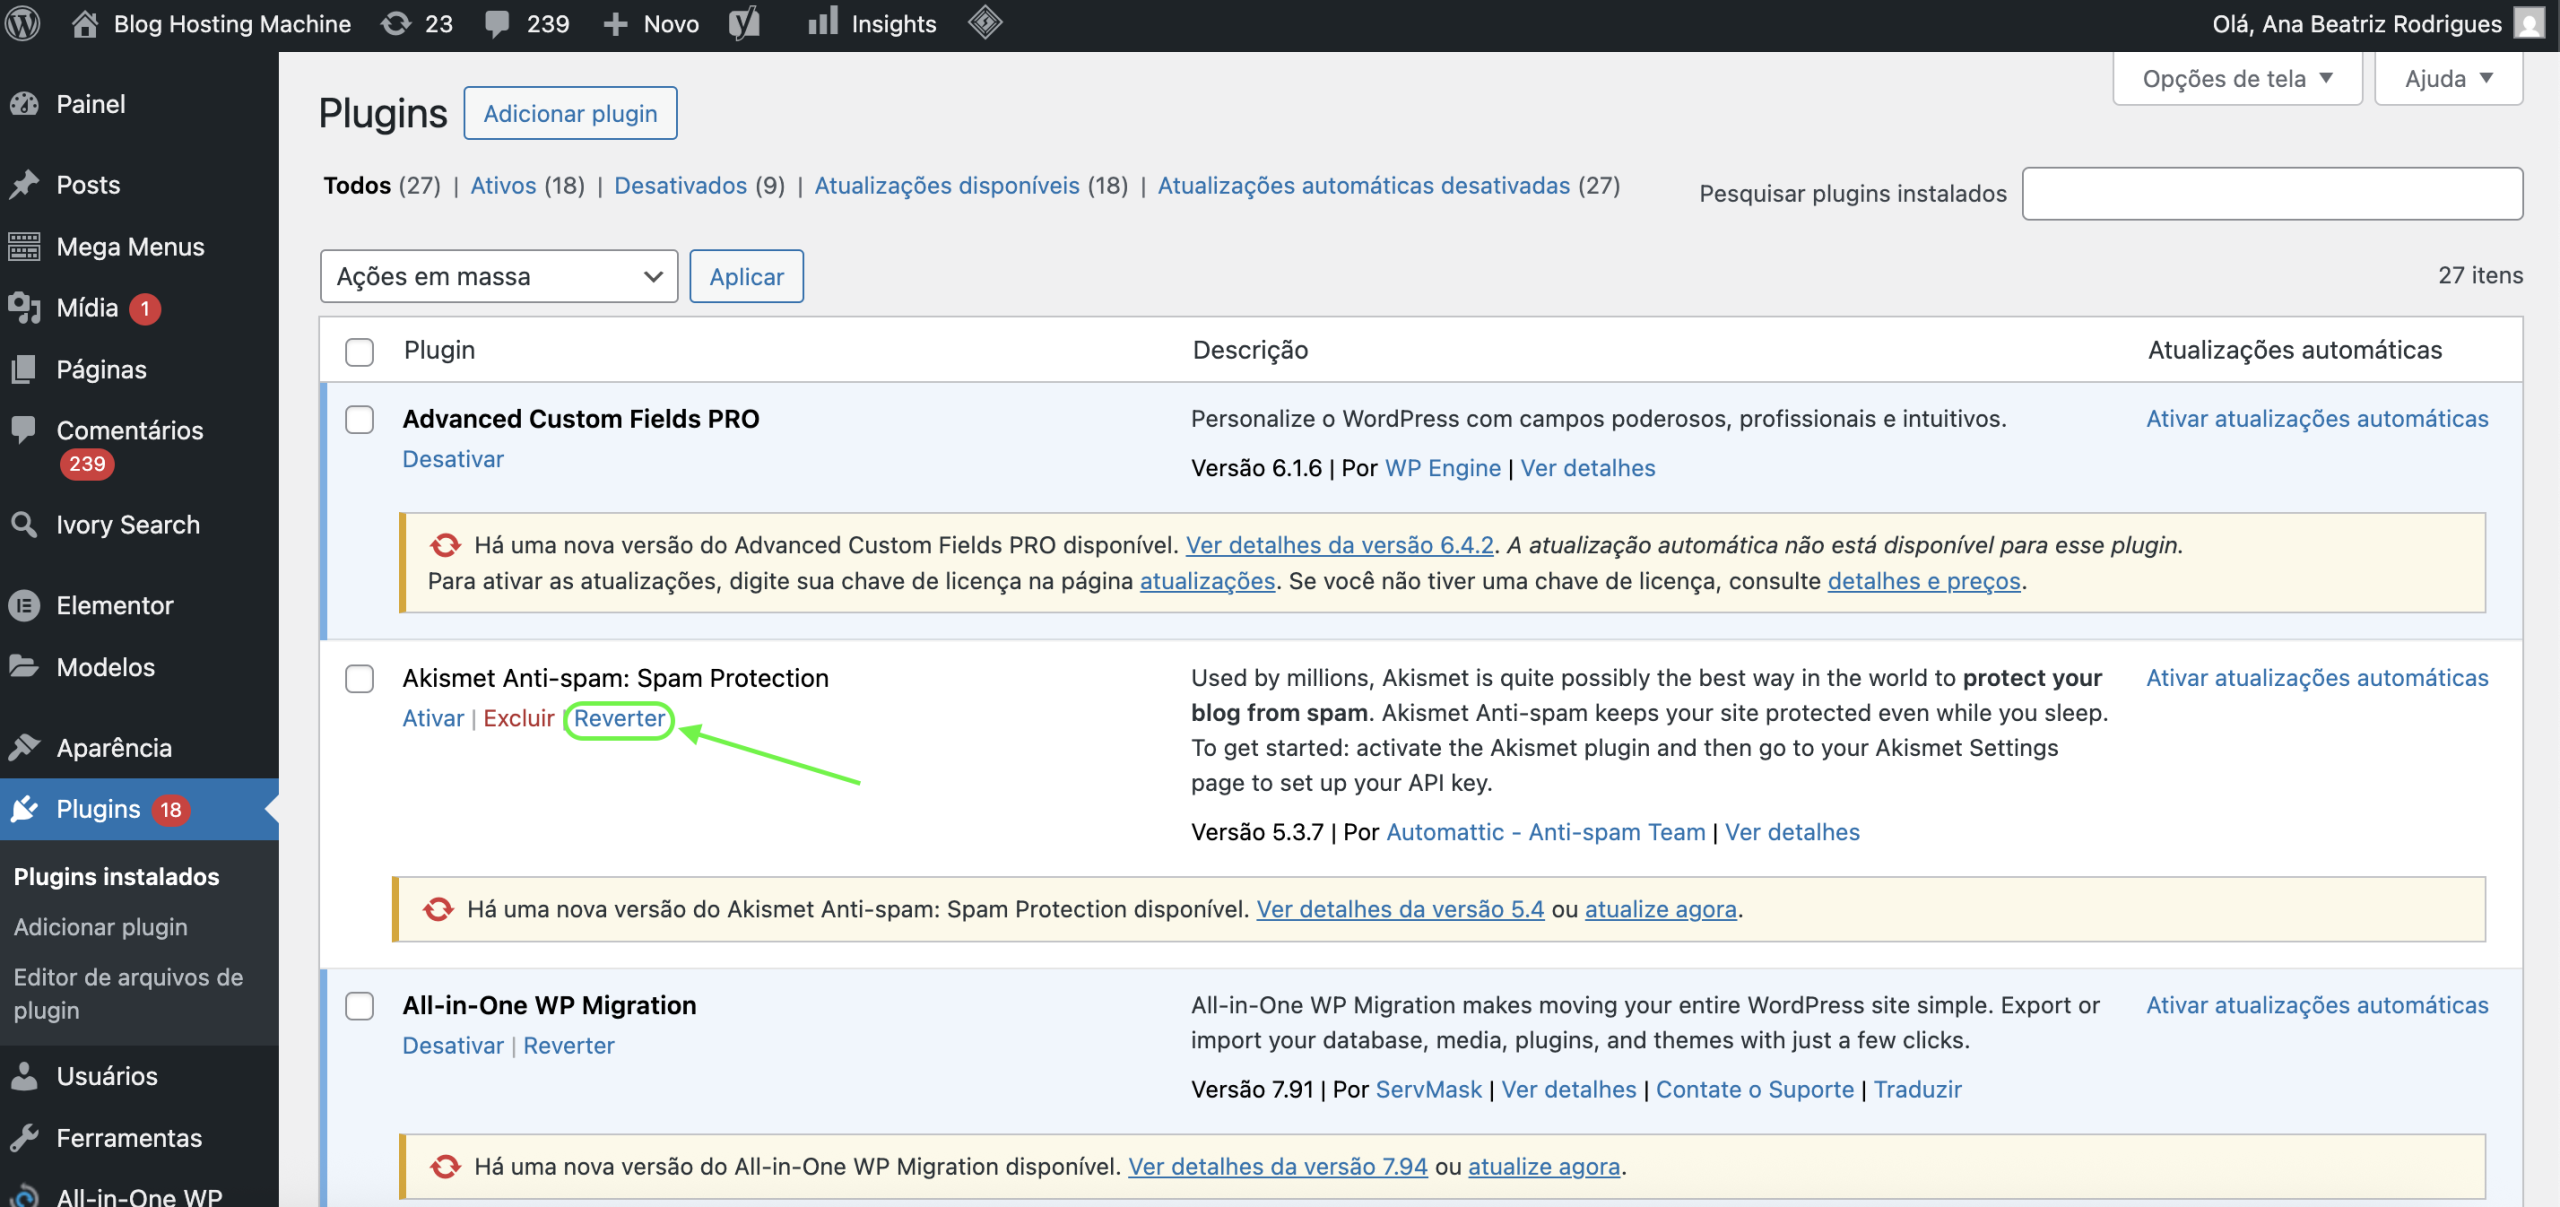Screen dimensions: 2560x1207
Task: Enable automatic updates for Advanced Custom Fields
Action: 2317,419
